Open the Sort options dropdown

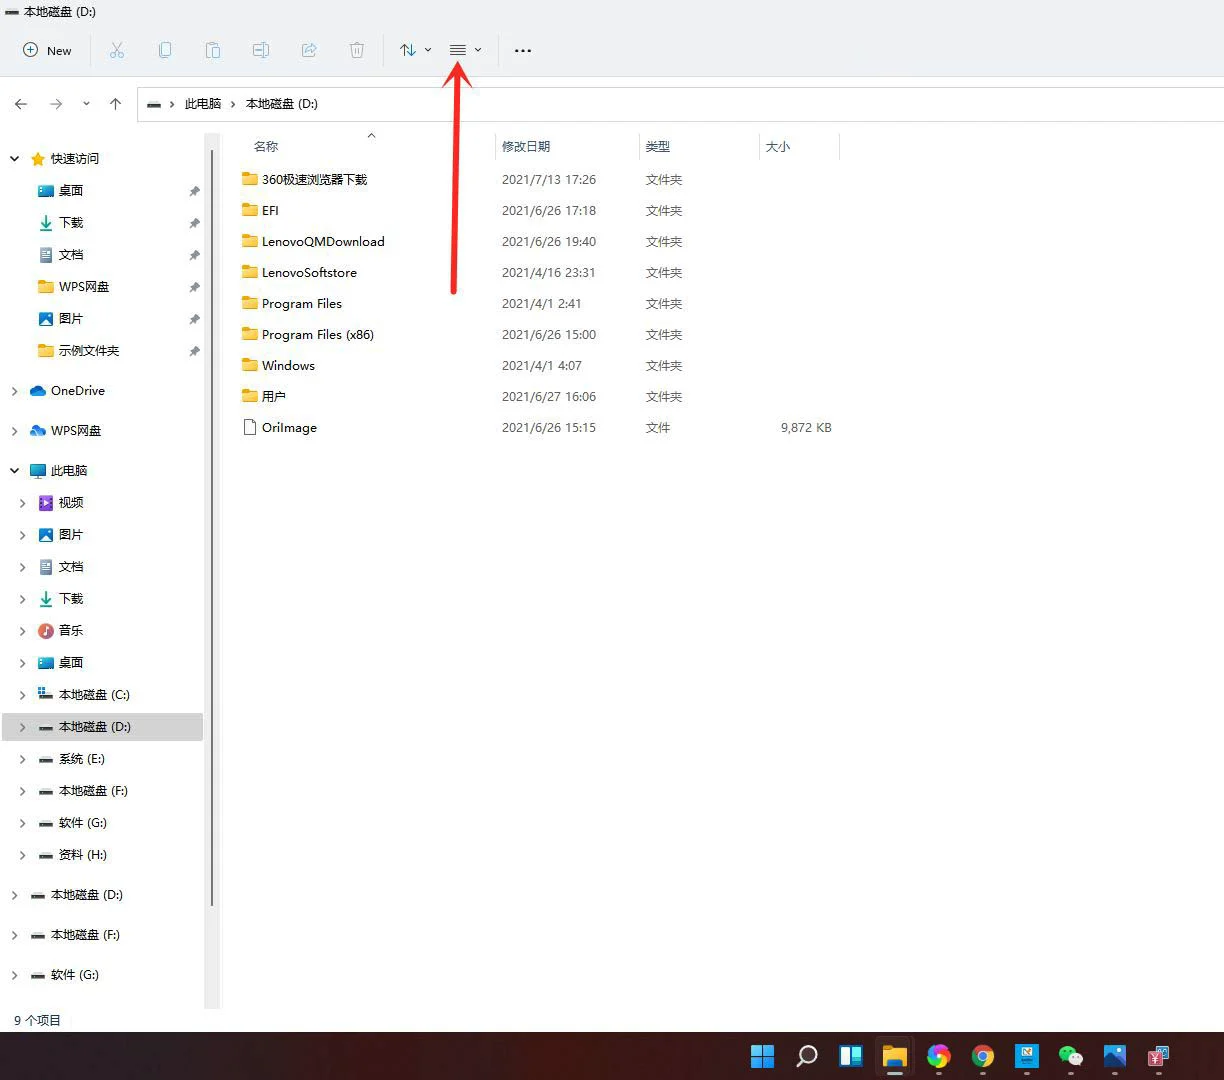pyautogui.click(x=415, y=50)
